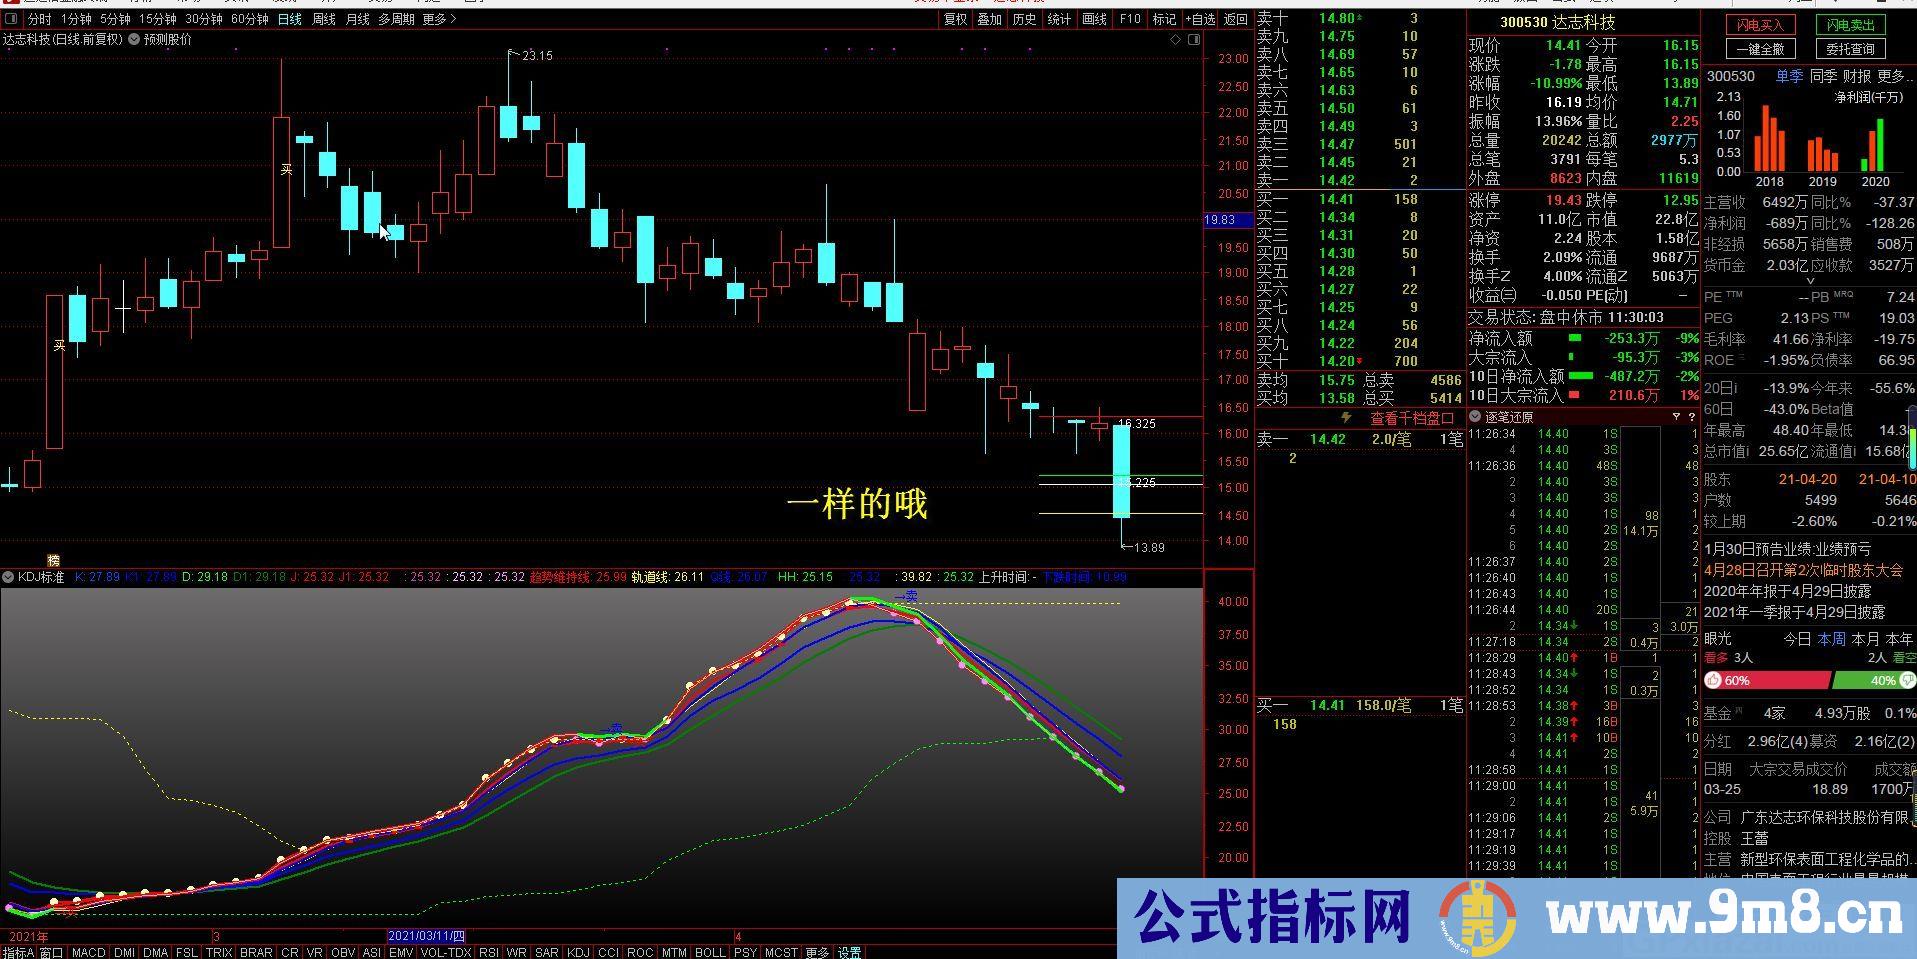Screen dimensions: 1917x959
Task: Click the 40% bearish vote bar
Action: pyautogui.click(x=1873, y=680)
